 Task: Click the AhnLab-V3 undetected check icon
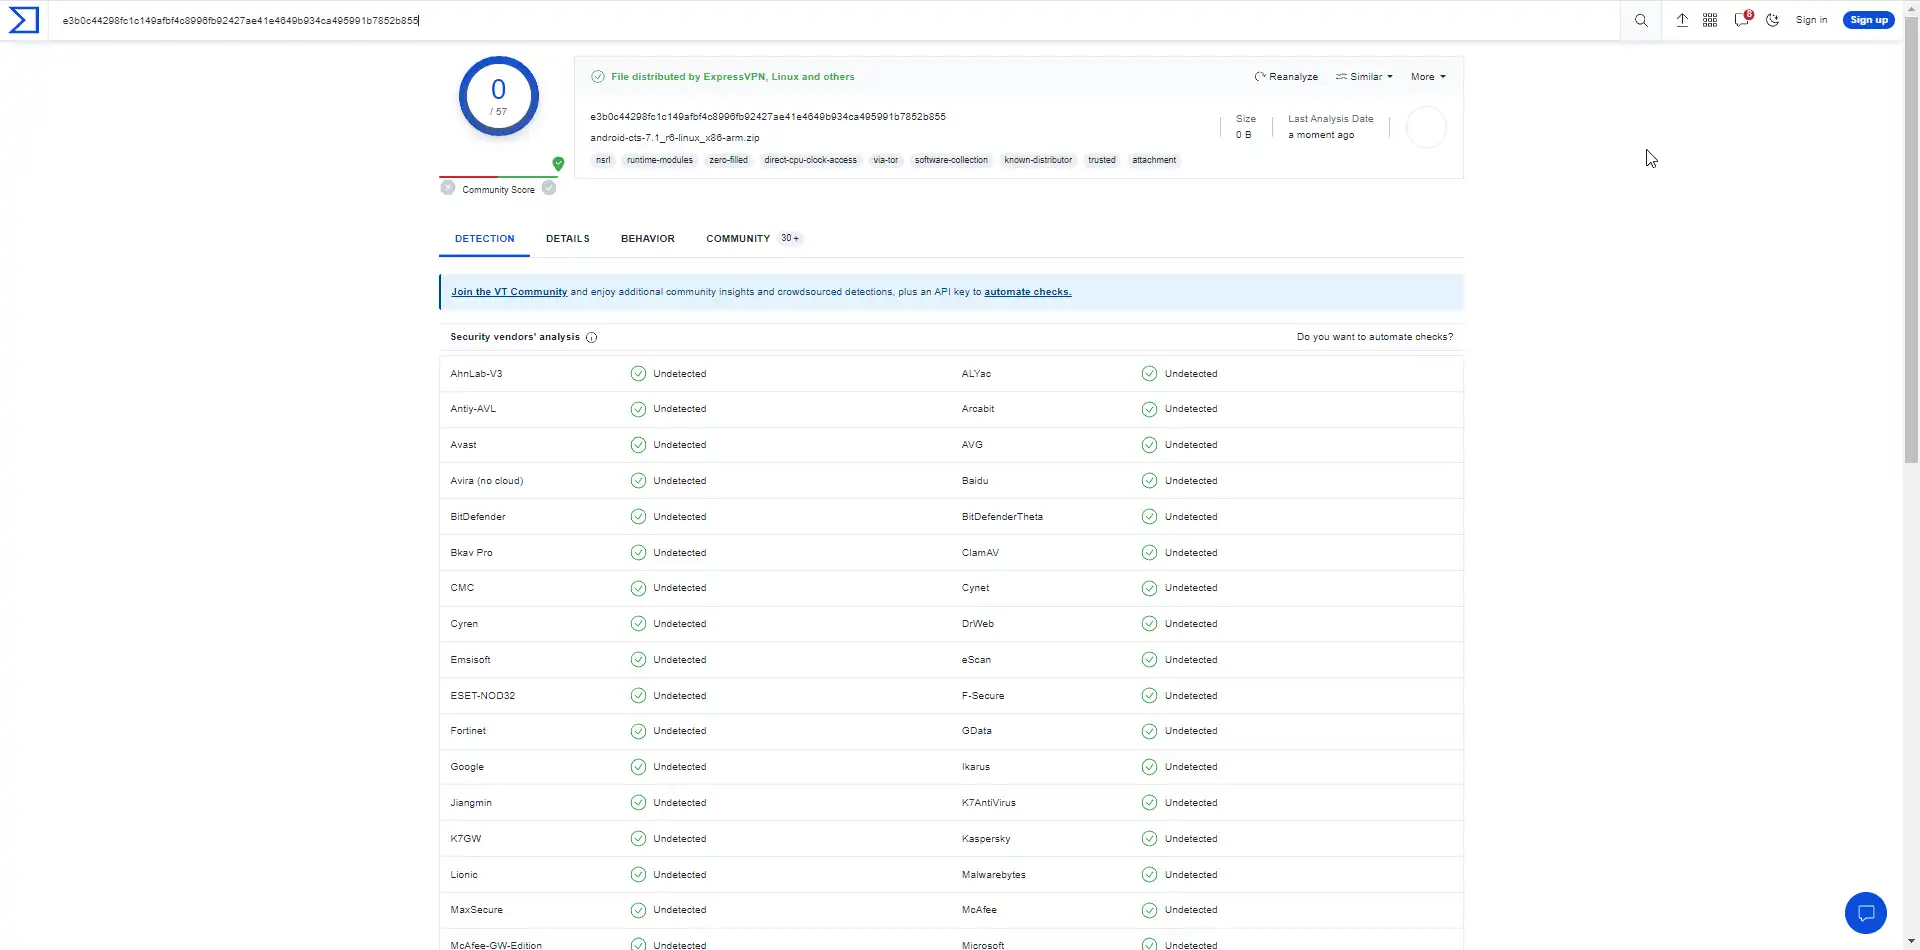[638, 374]
